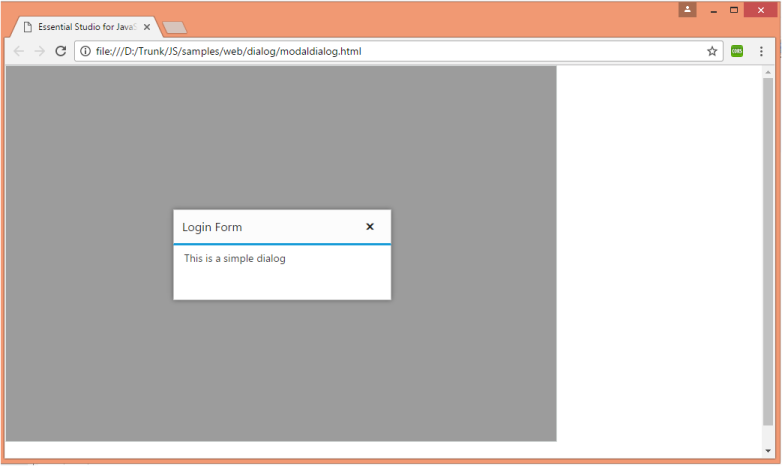The width and height of the screenshot is (782, 466).
Task: Click the browser Back arrow
Action: click(18, 51)
